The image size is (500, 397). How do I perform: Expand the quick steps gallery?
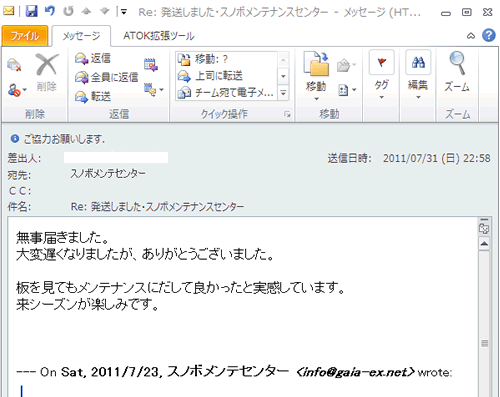283,92
